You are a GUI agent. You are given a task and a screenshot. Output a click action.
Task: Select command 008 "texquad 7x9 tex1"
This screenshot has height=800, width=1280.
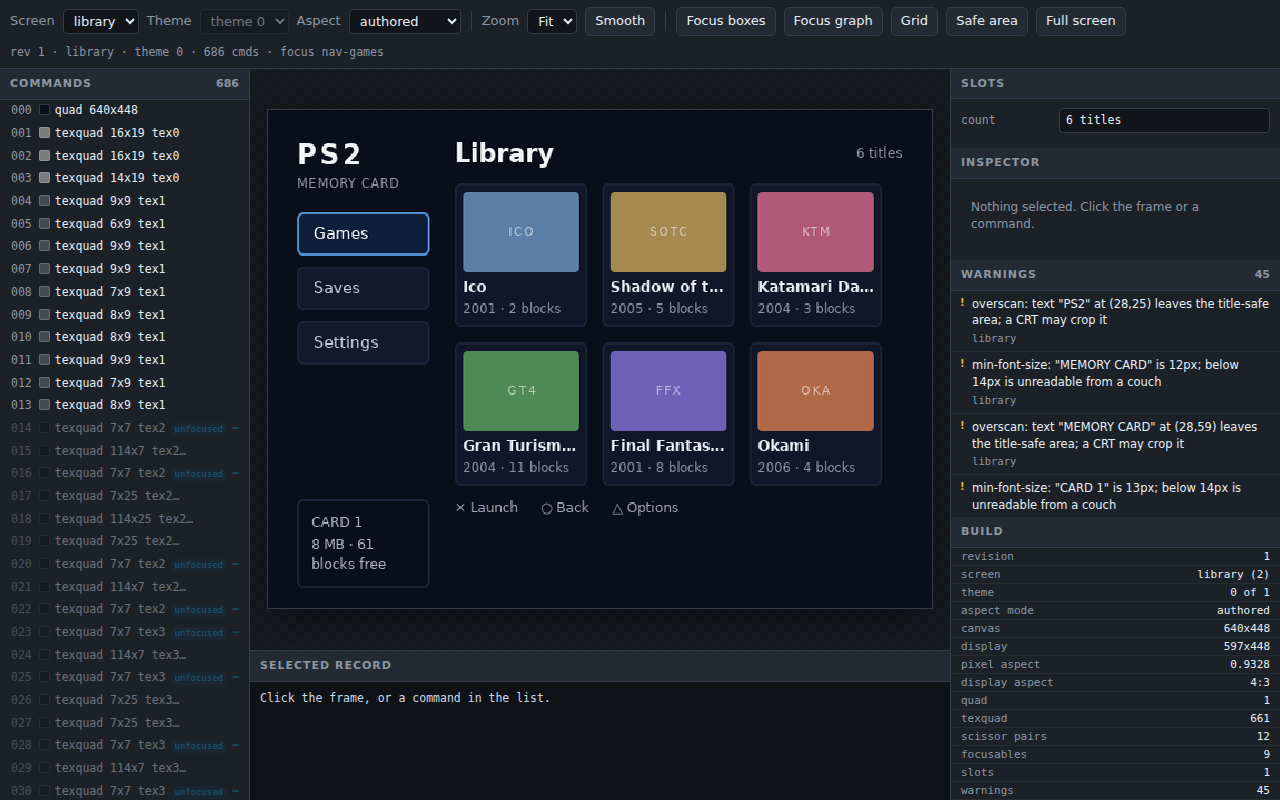124,292
